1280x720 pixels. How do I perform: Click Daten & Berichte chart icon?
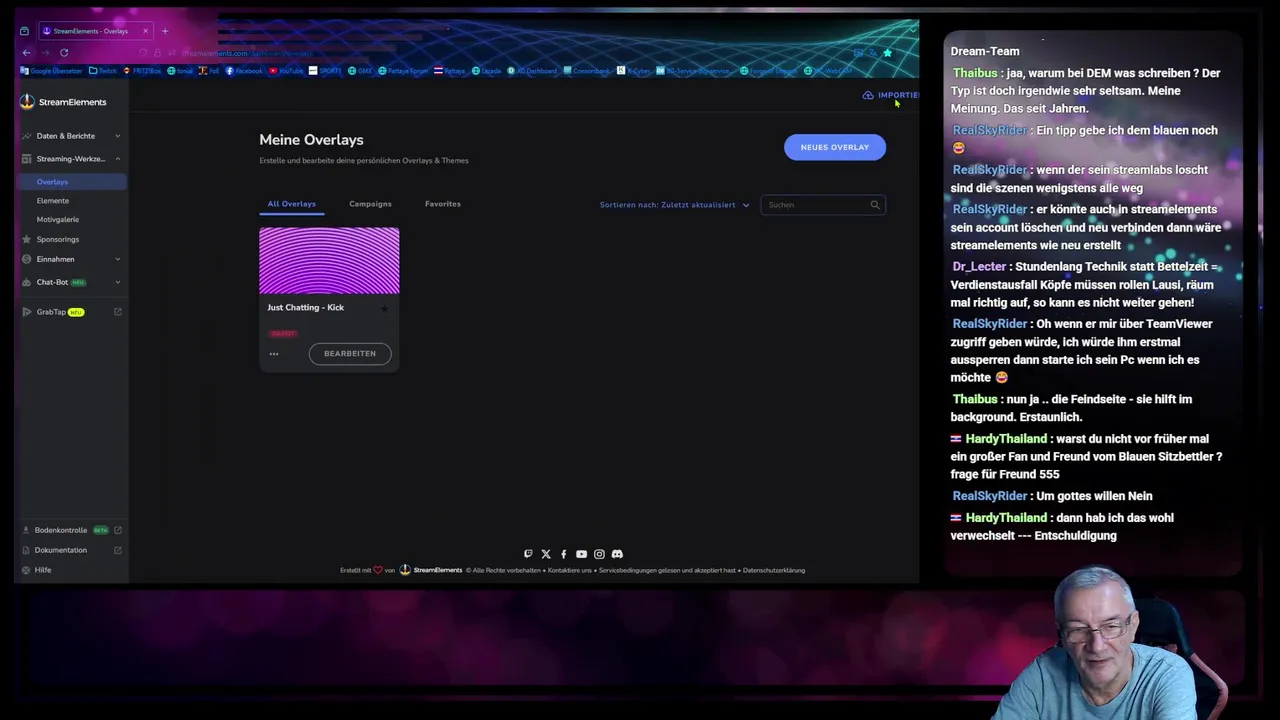[x=27, y=136]
